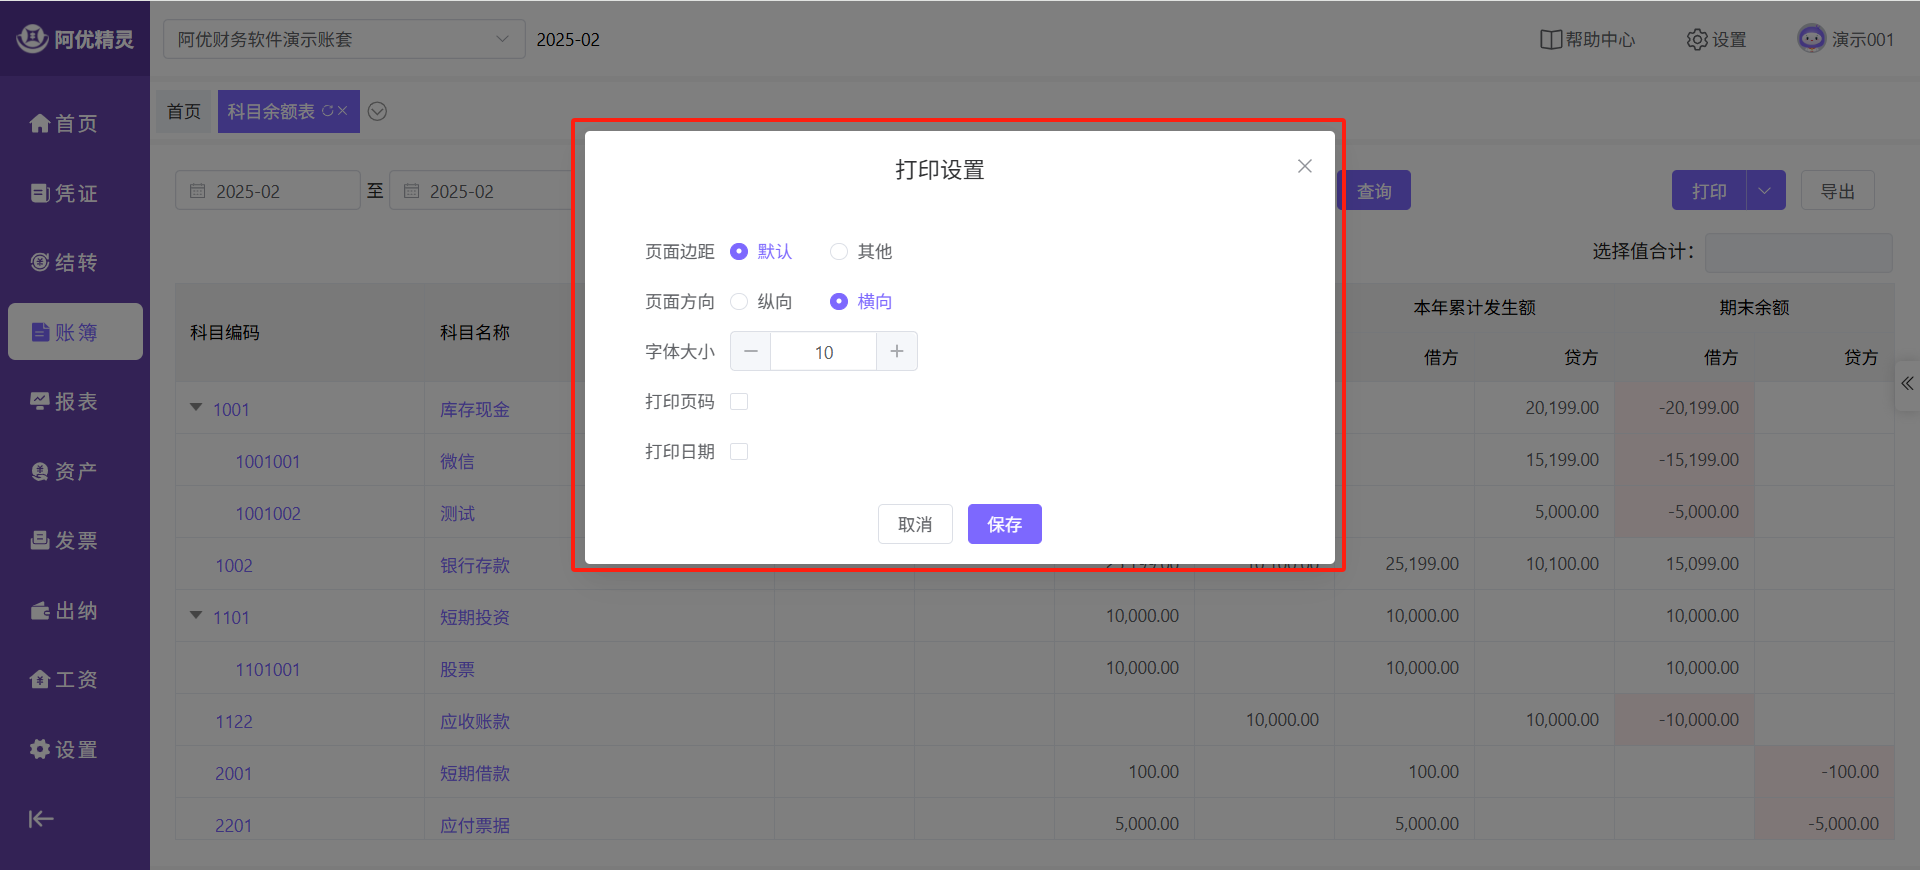Open the print button dropdown arrow

(x=1765, y=191)
